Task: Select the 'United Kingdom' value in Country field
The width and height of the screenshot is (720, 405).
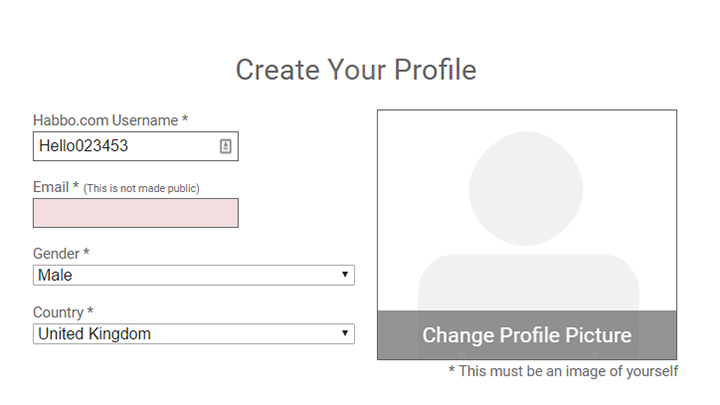Action: (x=94, y=334)
